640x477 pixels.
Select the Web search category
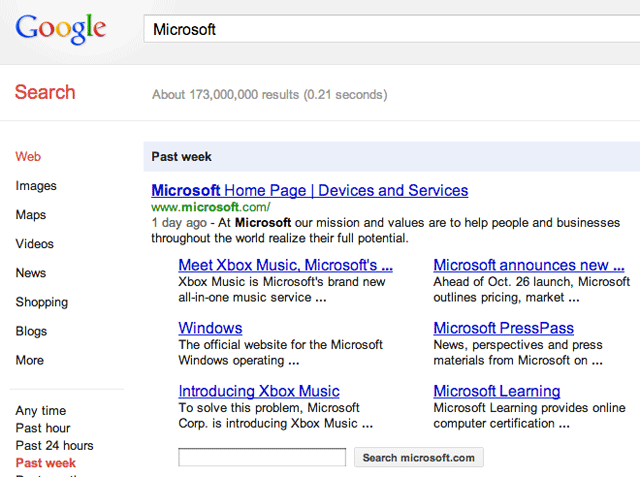pyautogui.click(x=28, y=157)
